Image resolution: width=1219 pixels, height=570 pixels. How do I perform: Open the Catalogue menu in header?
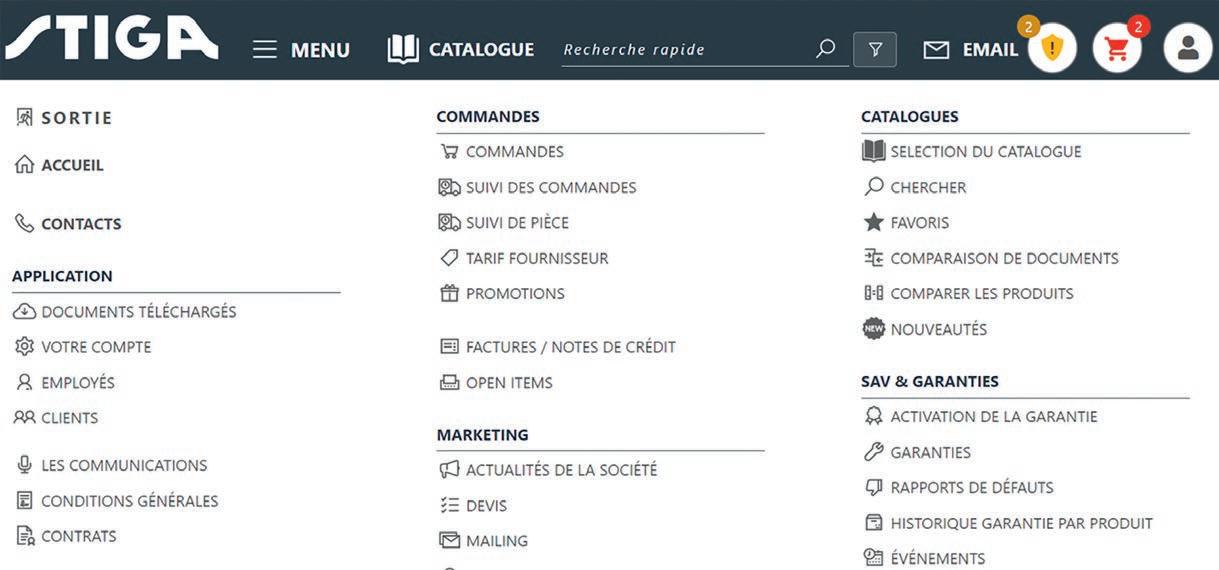click(x=461, y=49)
